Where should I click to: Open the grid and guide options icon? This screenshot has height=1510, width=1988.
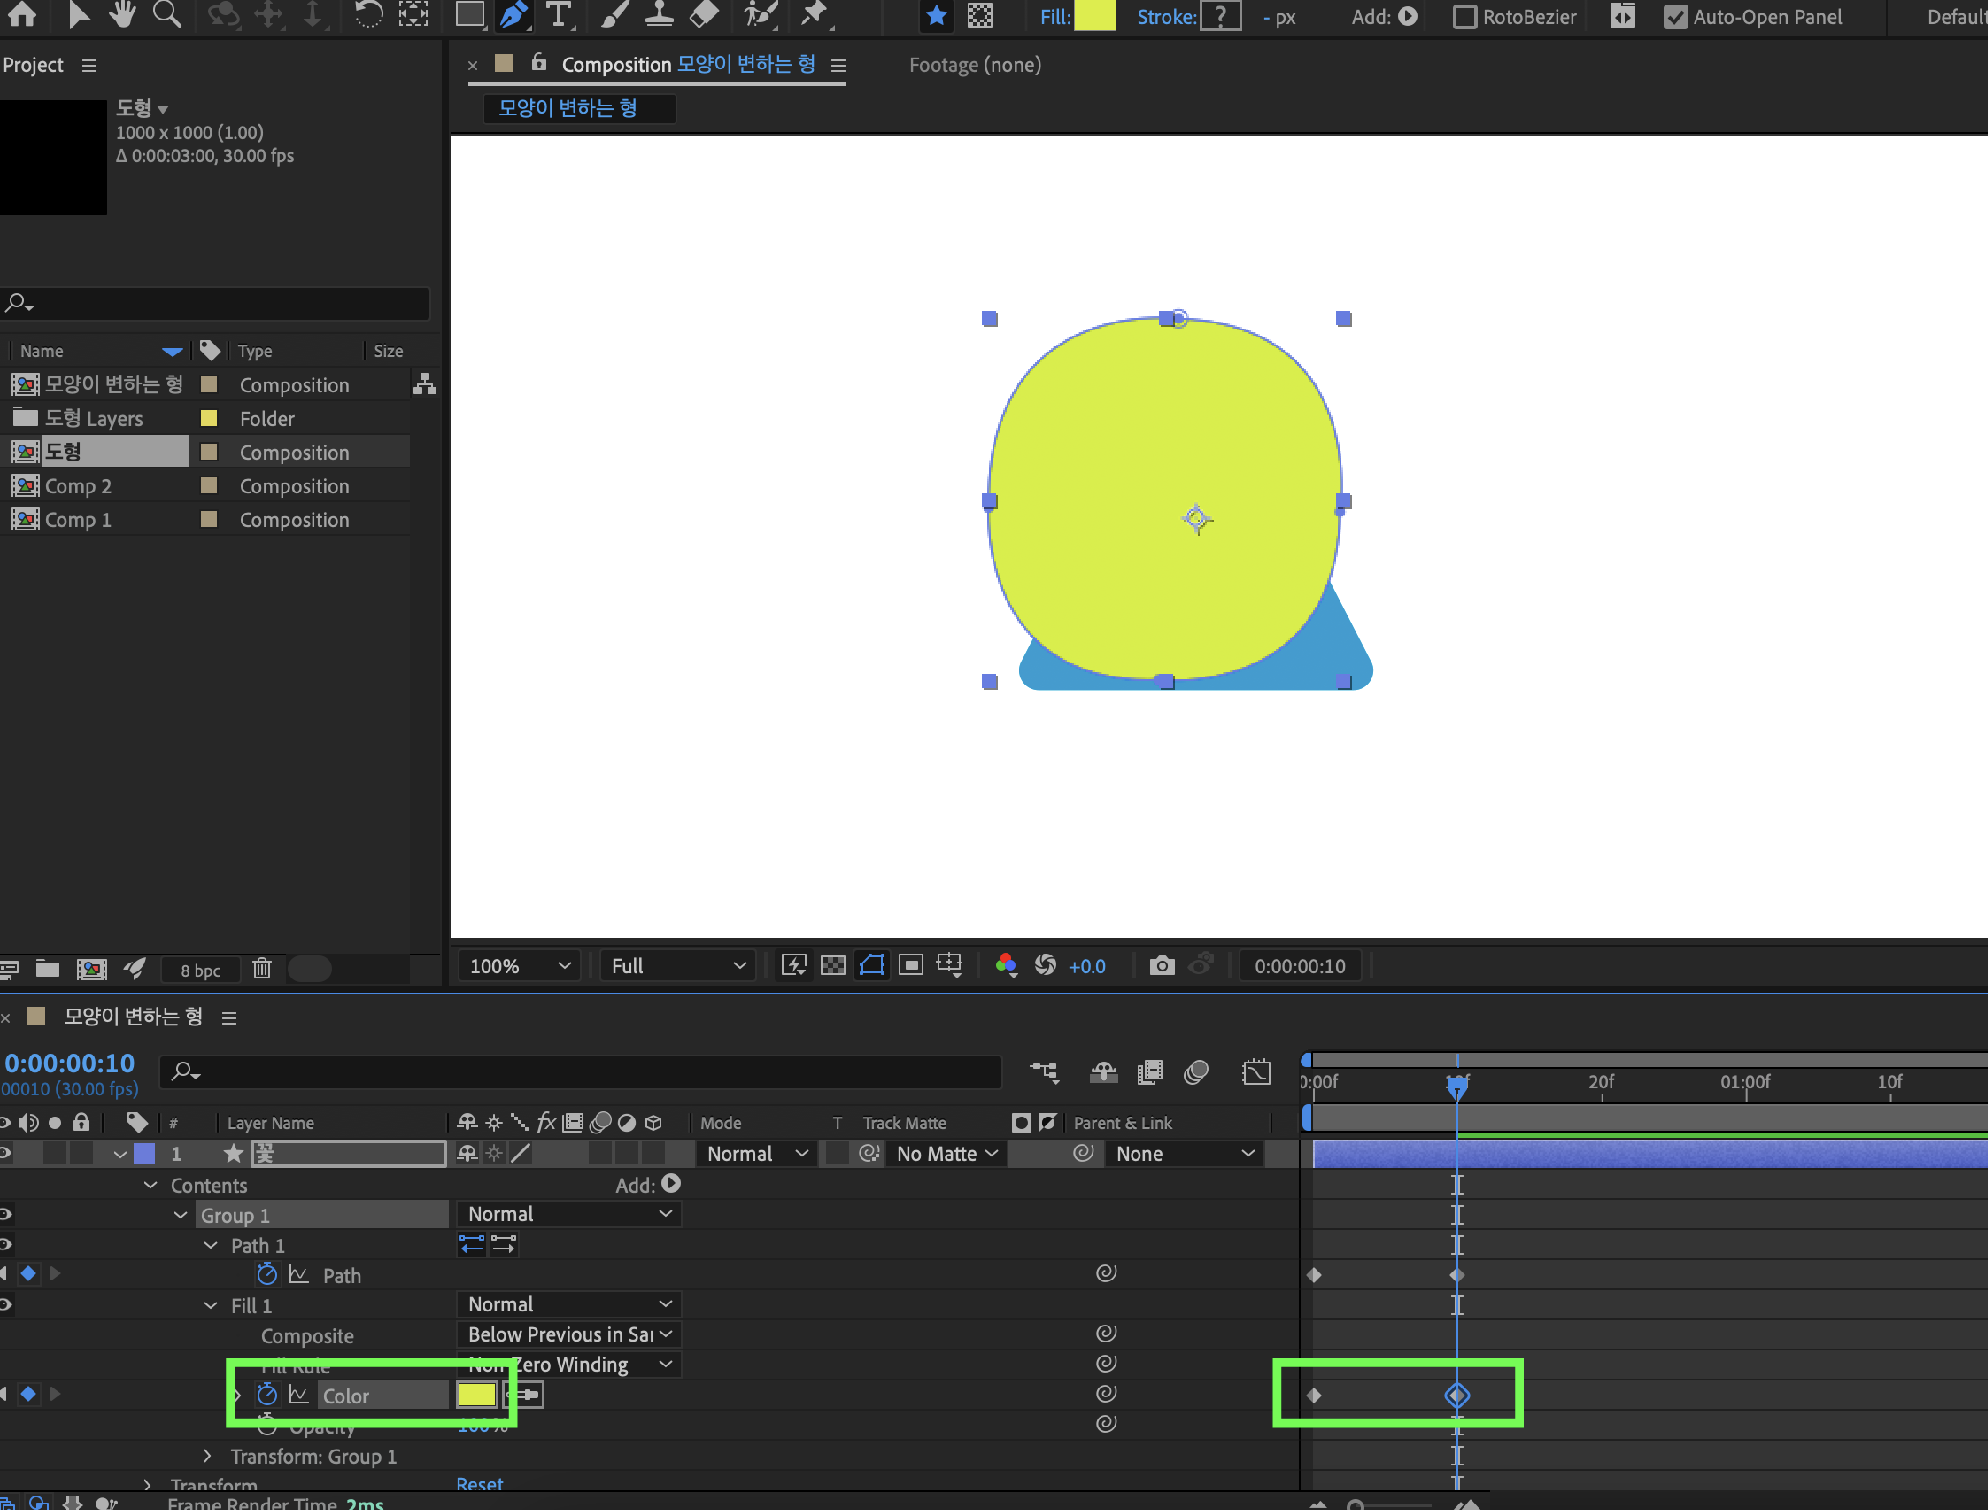click(x=949, y=965)
